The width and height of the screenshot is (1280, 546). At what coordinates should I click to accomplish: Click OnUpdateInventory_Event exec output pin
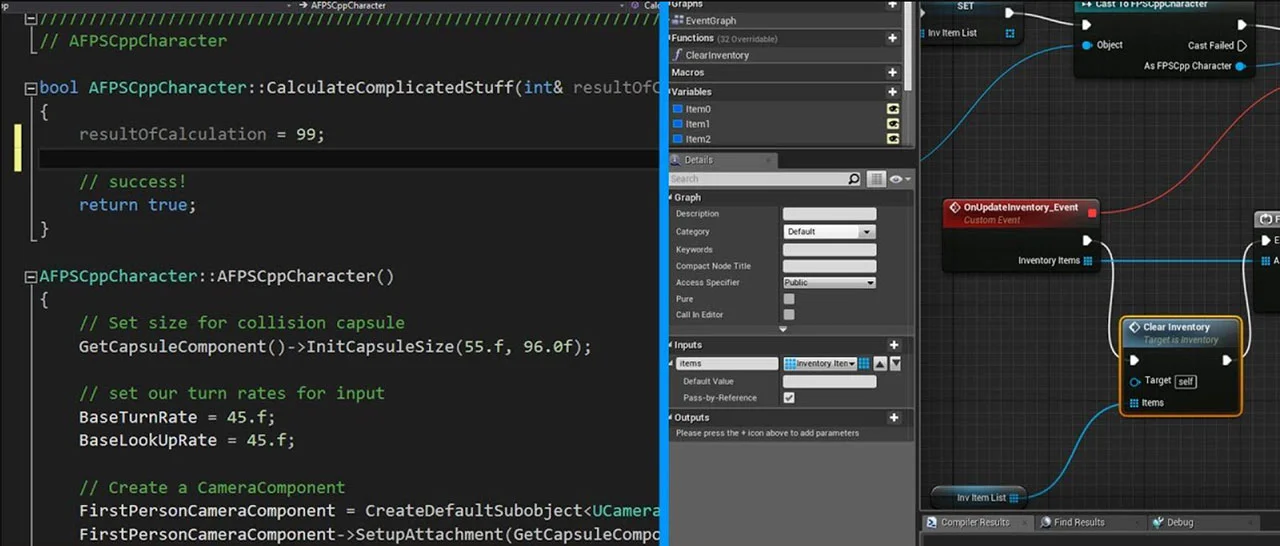(x=1088, y=240)
